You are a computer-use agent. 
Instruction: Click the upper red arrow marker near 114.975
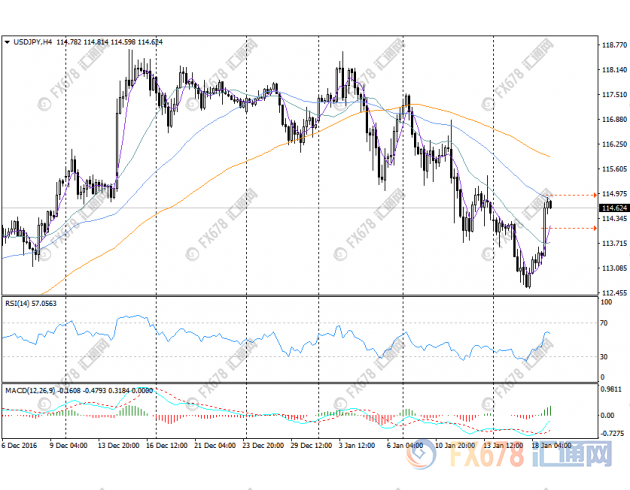coord(594,194)
